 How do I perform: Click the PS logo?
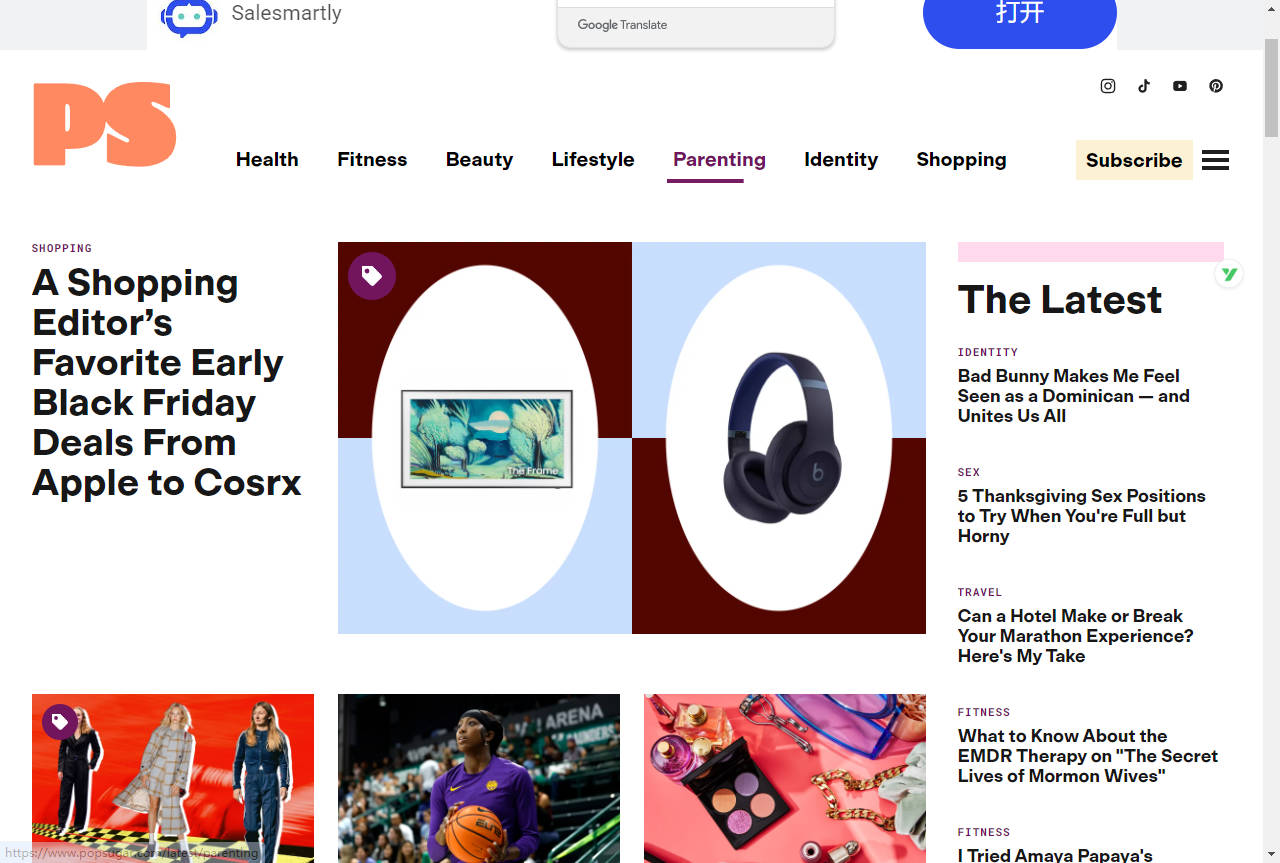[105, 124]
